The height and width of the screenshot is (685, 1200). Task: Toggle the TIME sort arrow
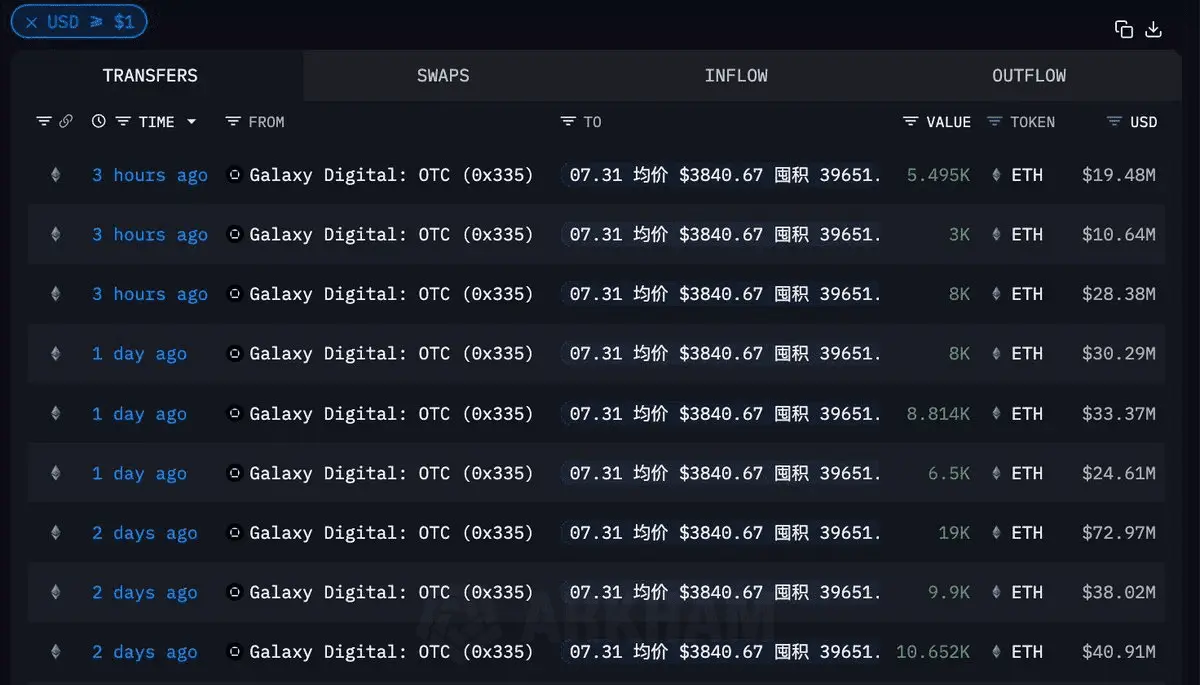point(191,122)
